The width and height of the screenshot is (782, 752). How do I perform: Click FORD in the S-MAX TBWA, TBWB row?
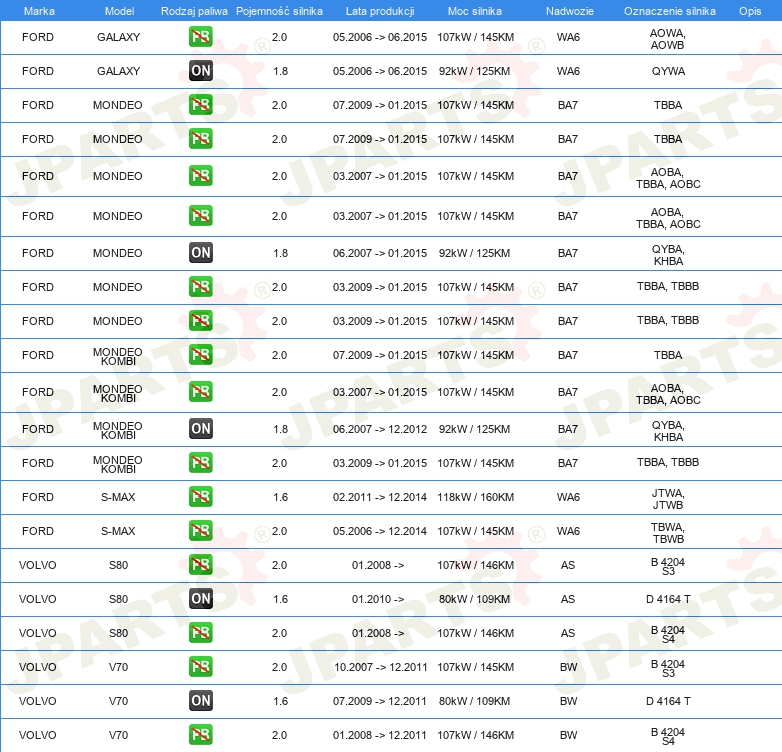coord(37,531)
